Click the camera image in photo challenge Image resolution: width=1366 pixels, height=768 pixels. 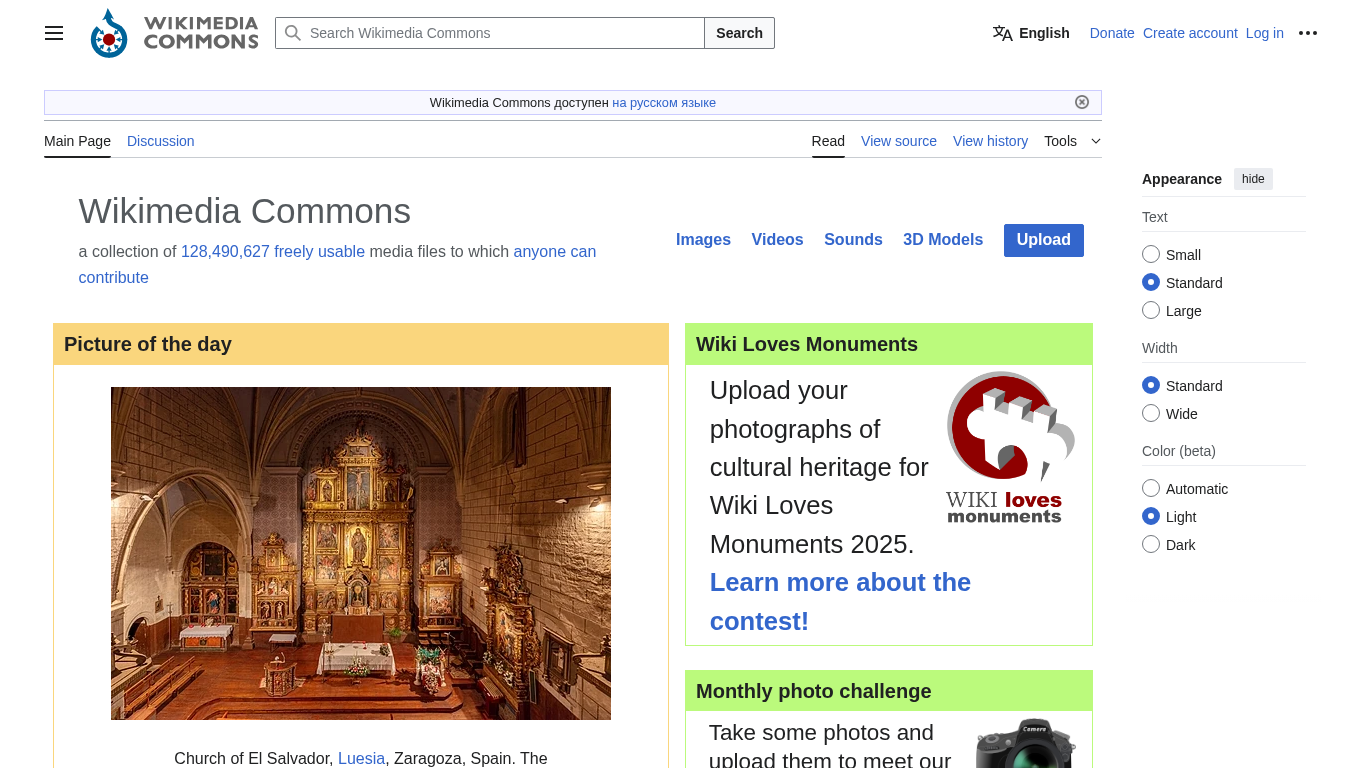pos(1025,743)
